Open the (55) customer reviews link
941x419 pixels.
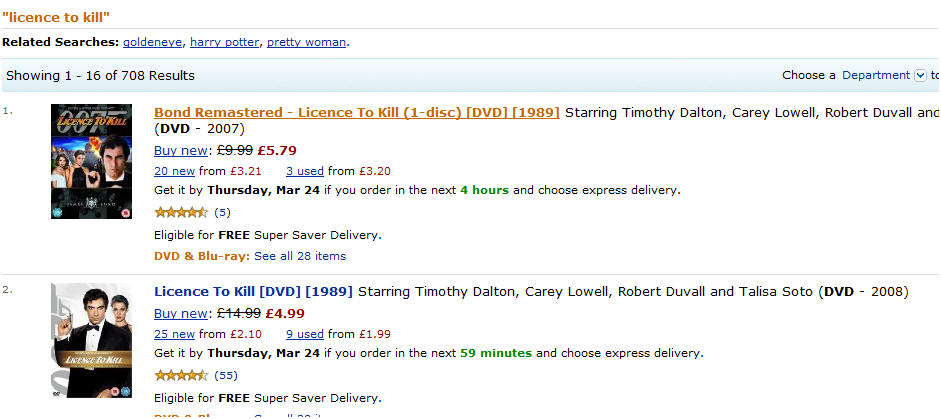pyautogui.click(x=226, y=376)
